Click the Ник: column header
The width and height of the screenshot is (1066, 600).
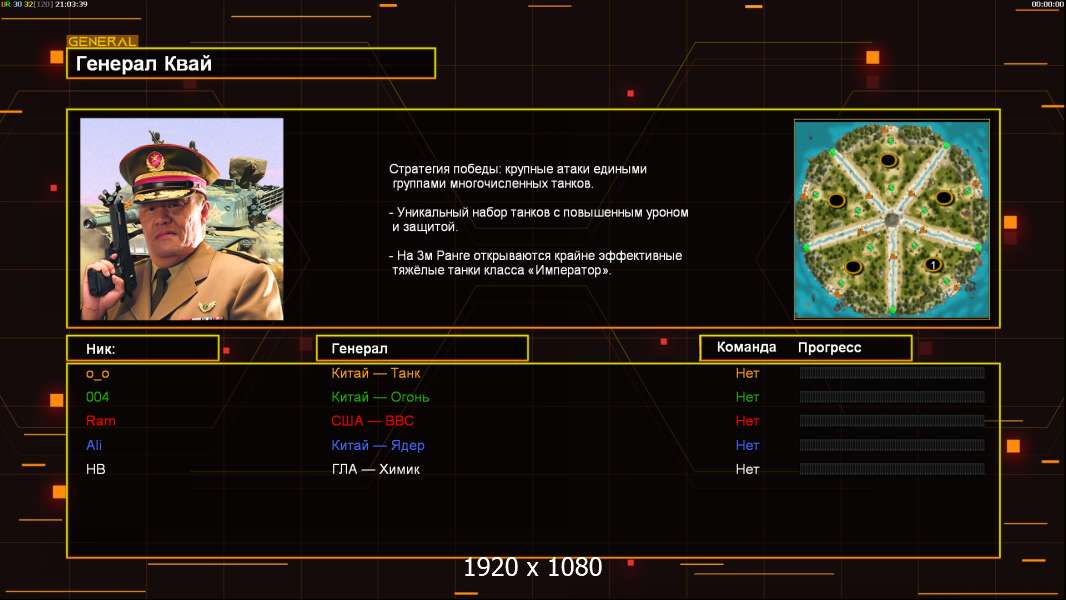pyautogui.click(x=142, y=348)
